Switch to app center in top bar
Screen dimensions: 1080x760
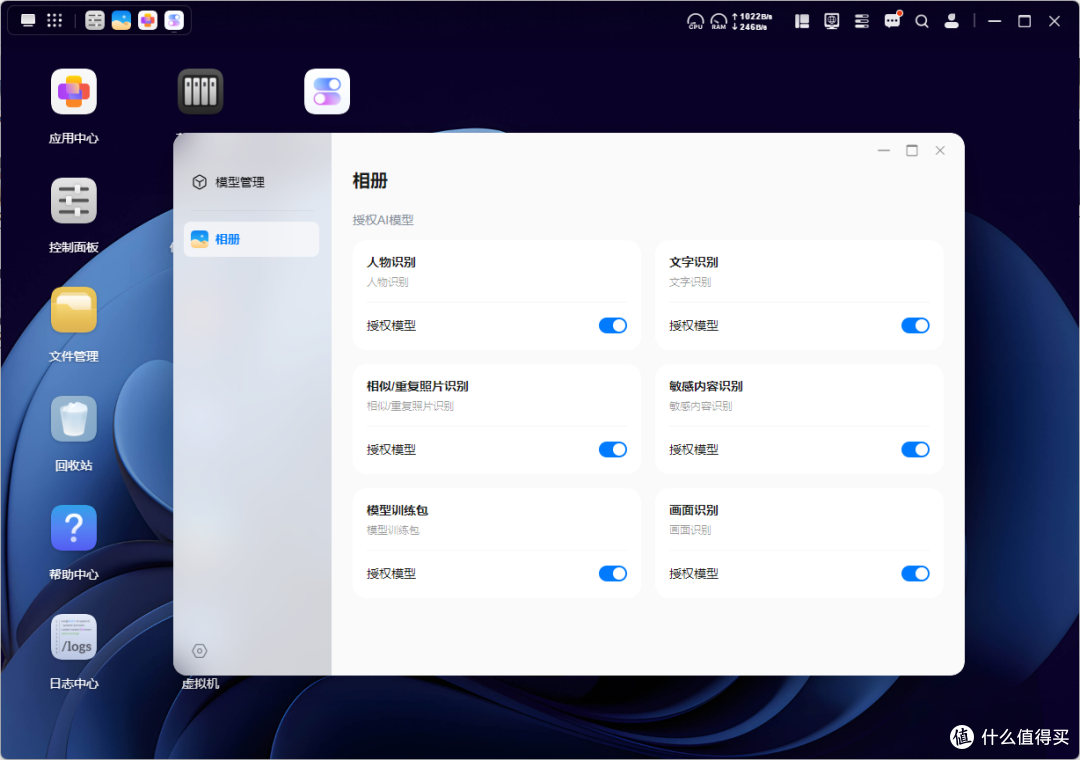pos(147,21)
